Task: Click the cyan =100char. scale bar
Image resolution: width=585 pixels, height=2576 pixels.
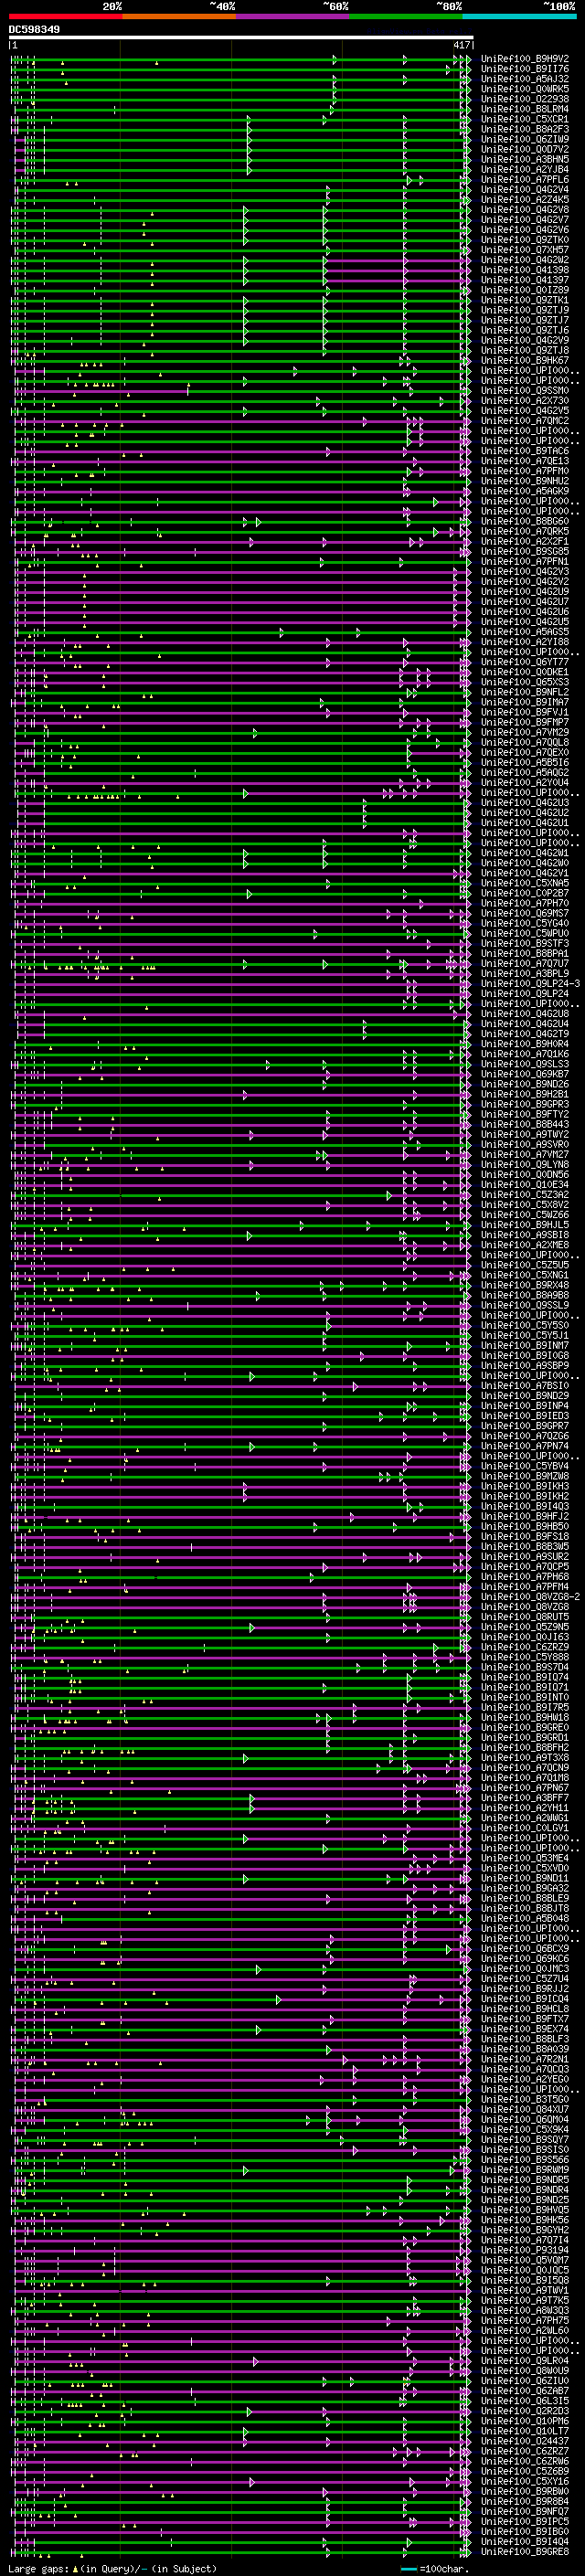Action: 407,2569
